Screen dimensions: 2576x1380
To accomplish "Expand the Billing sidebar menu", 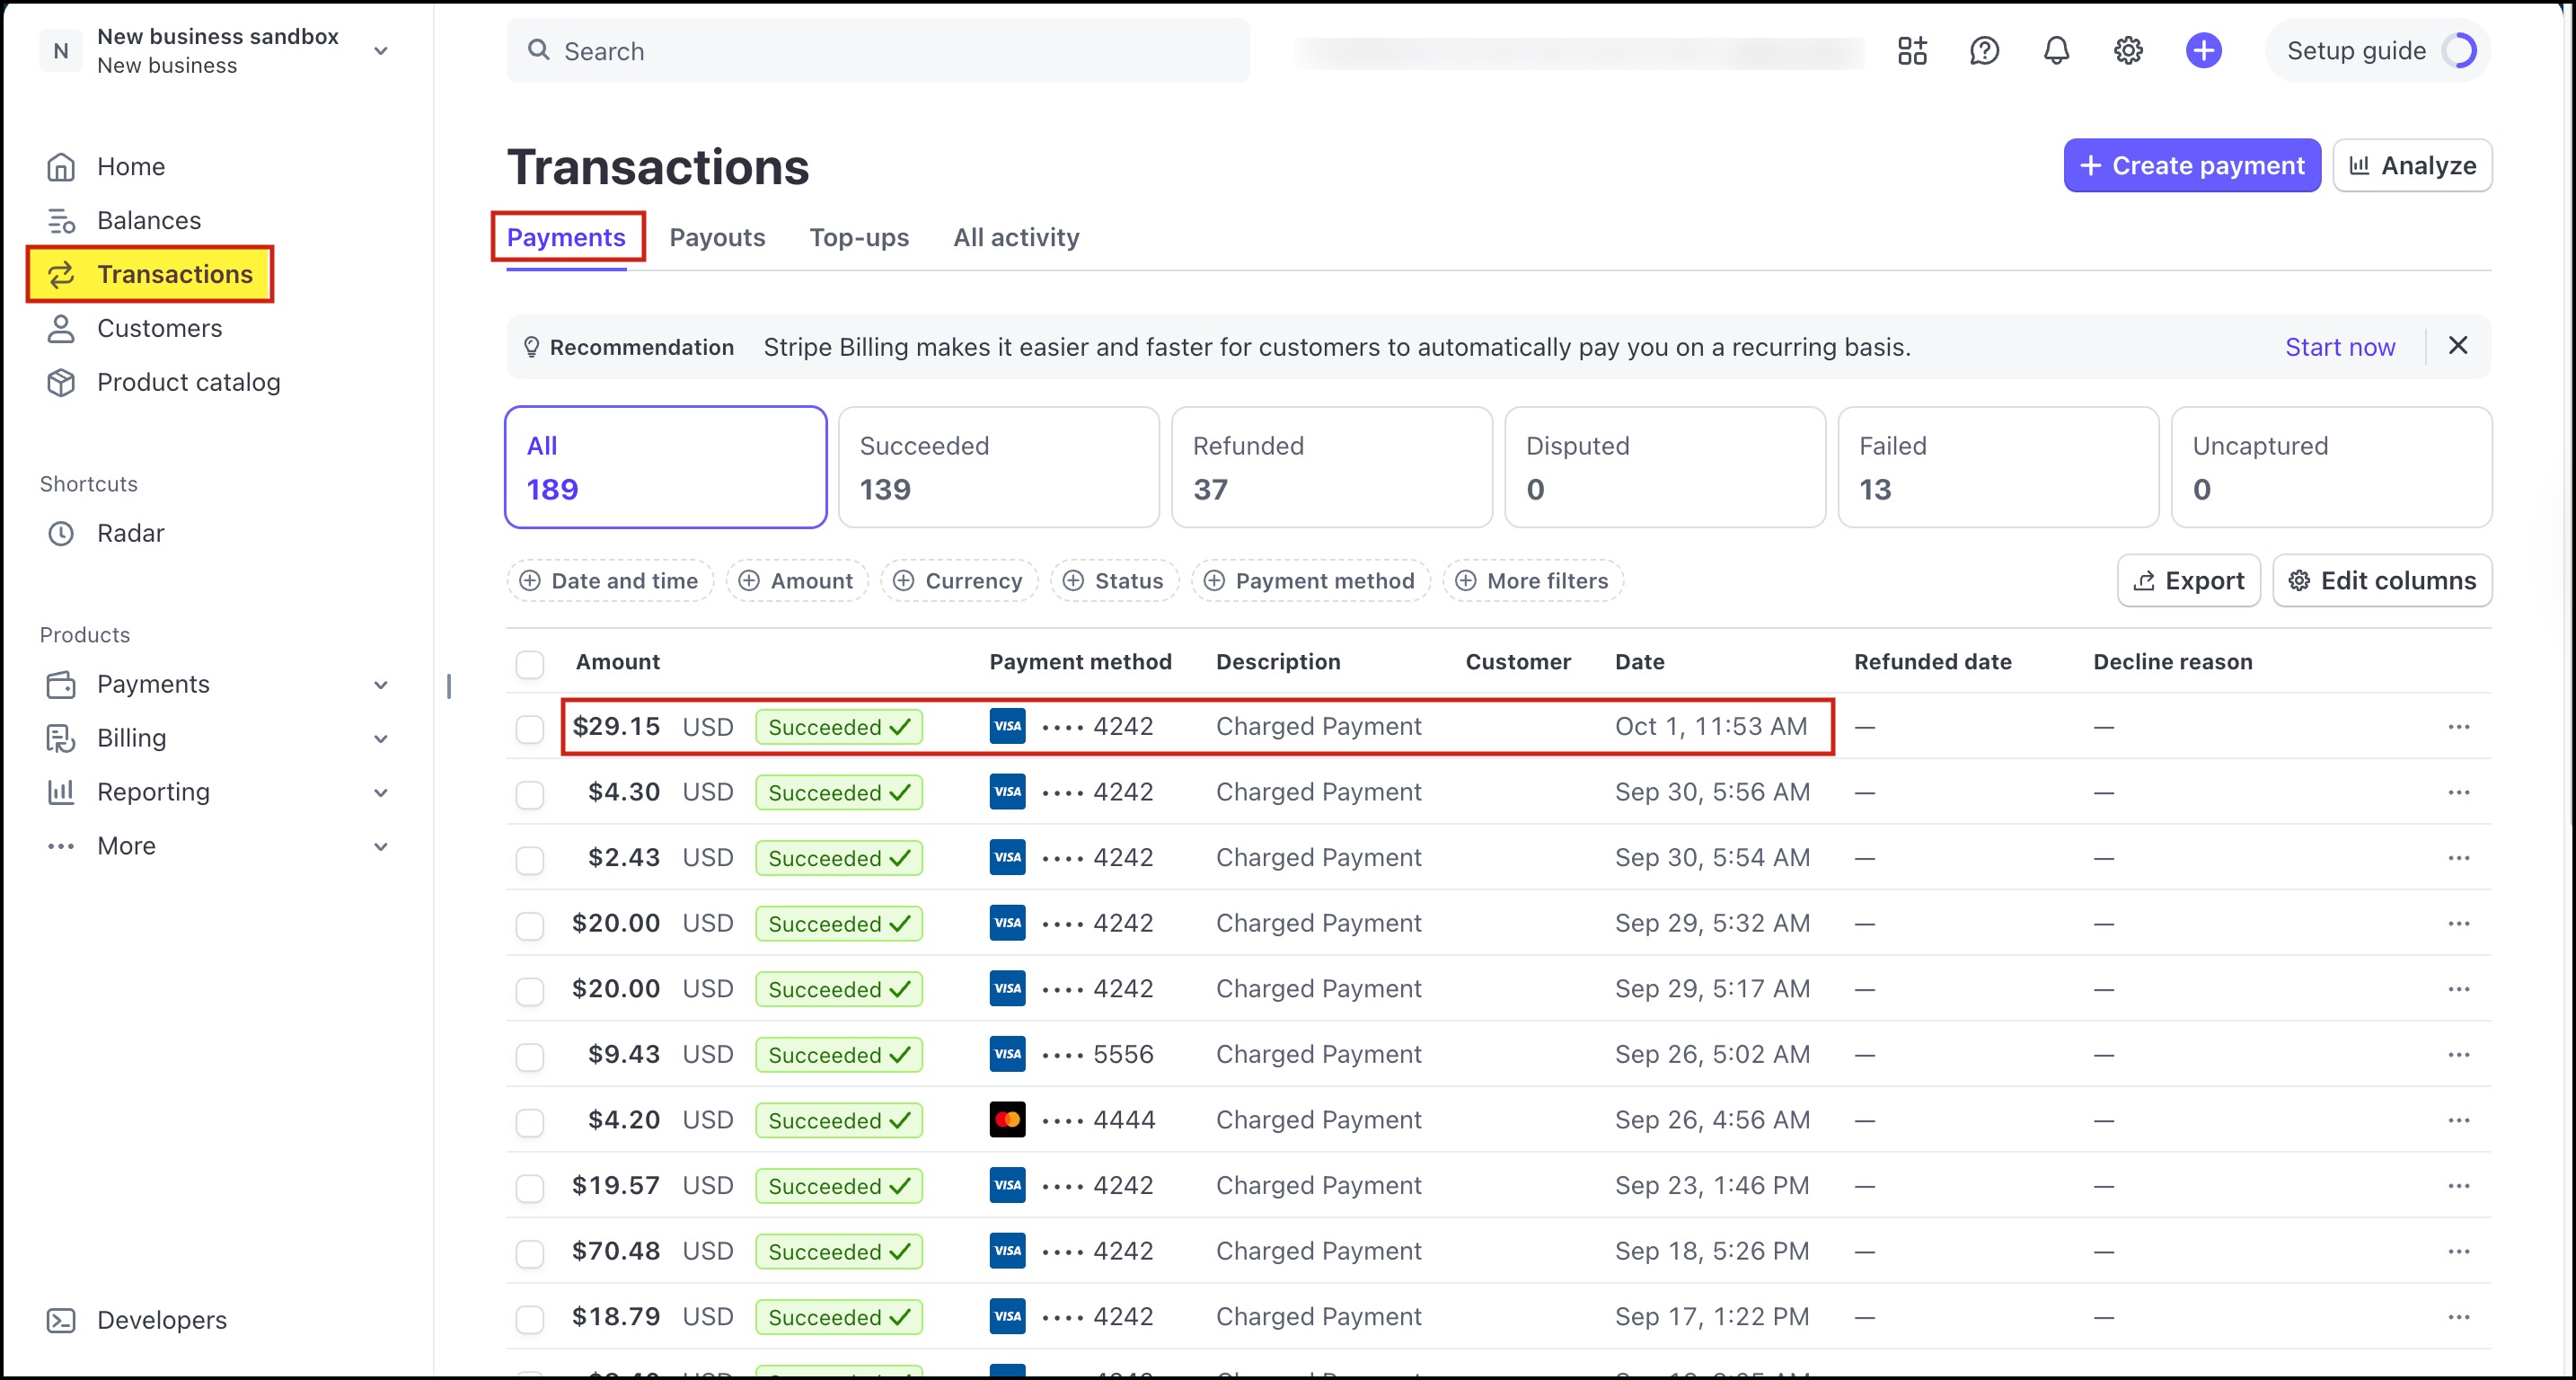I will (380, 739).
